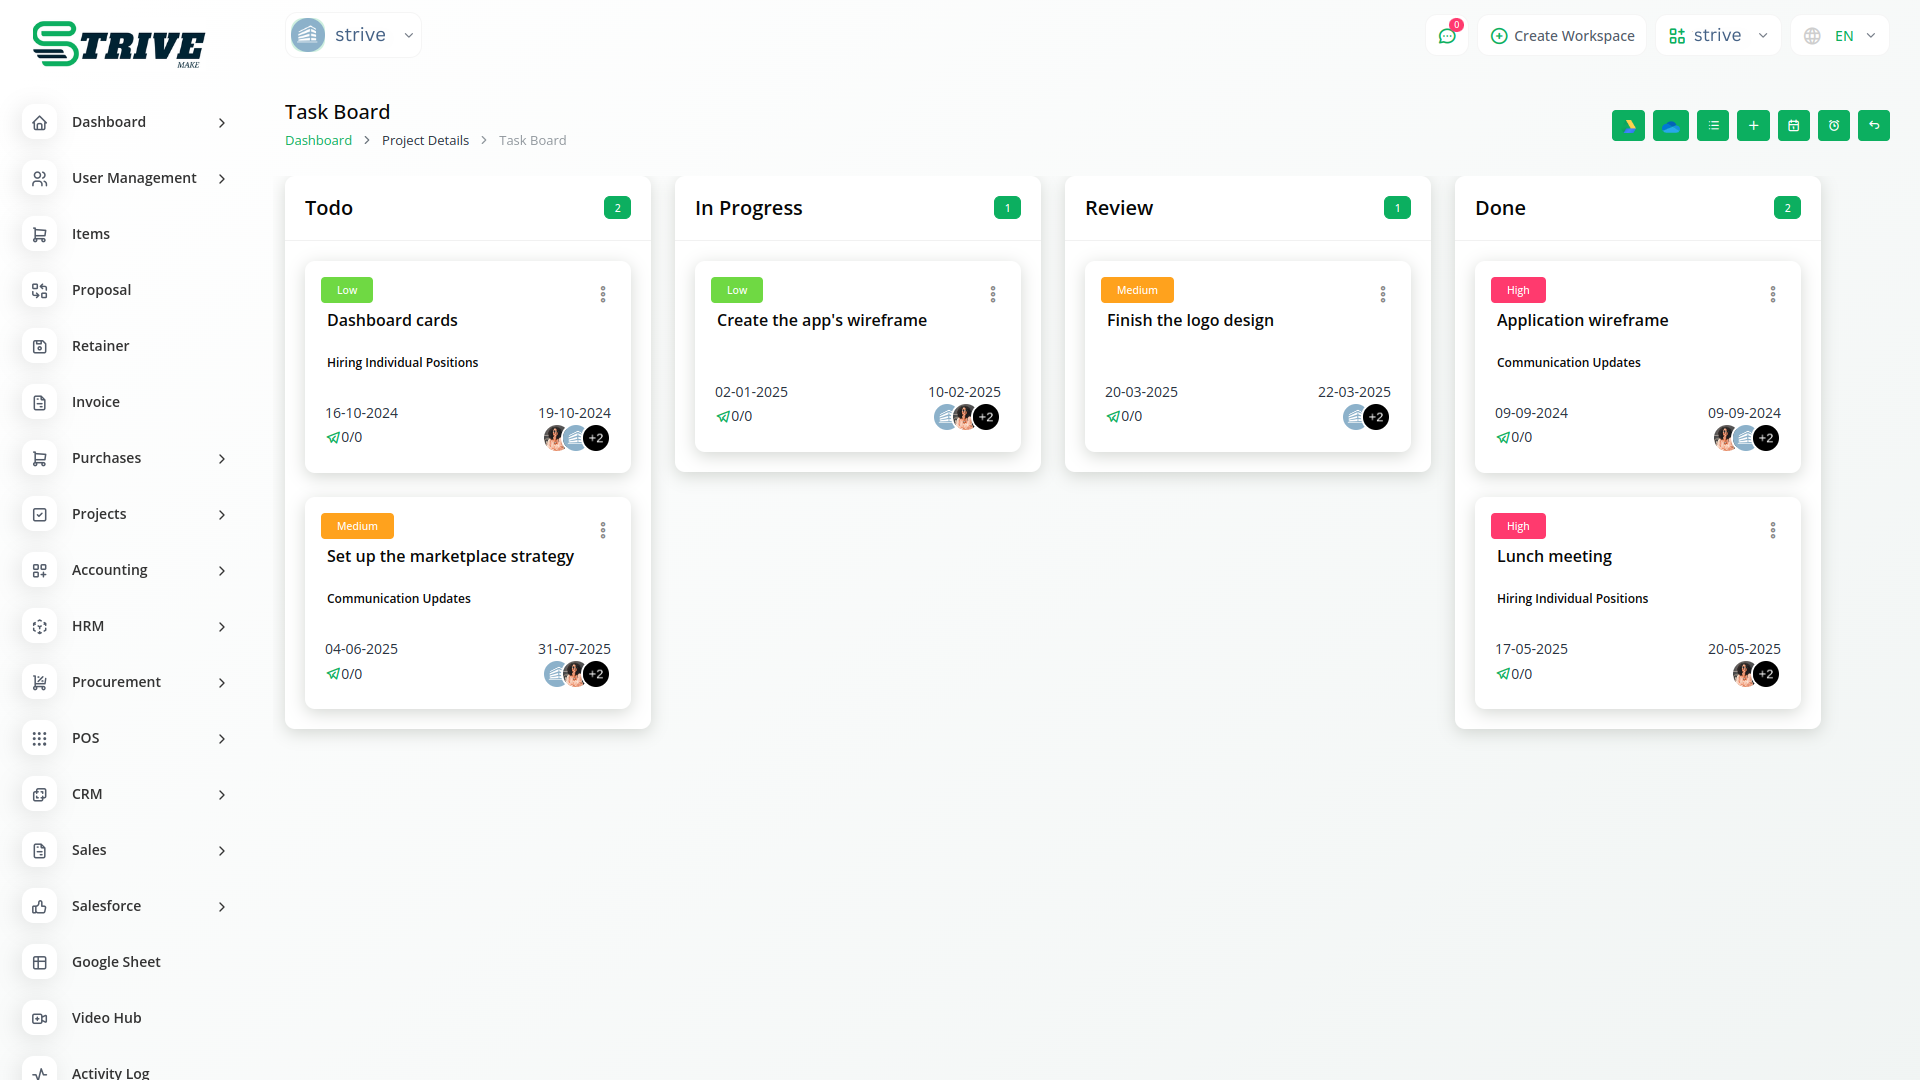Open Google Sheet in the sidebar
The width and height of the screenshot is (1920, 1080).
tap(116, 962)
